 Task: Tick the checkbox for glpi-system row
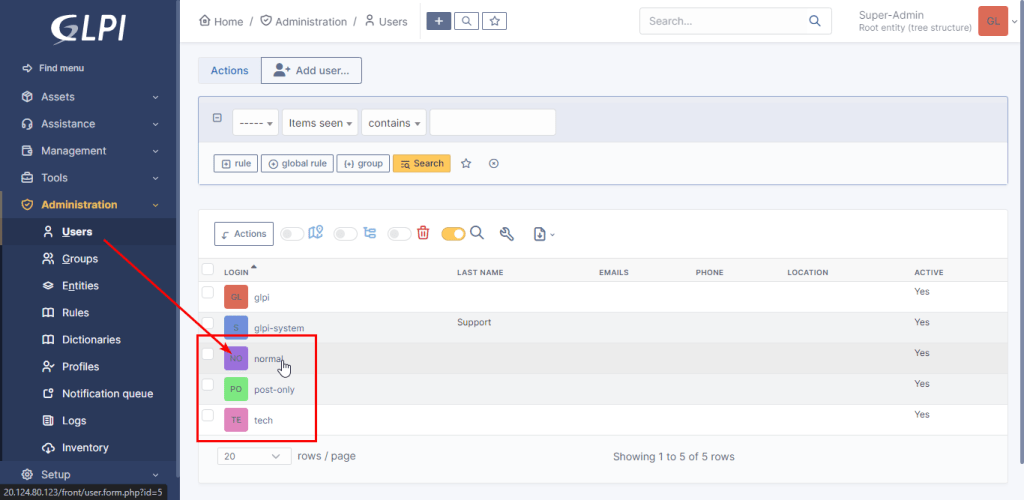click(208, 323)
